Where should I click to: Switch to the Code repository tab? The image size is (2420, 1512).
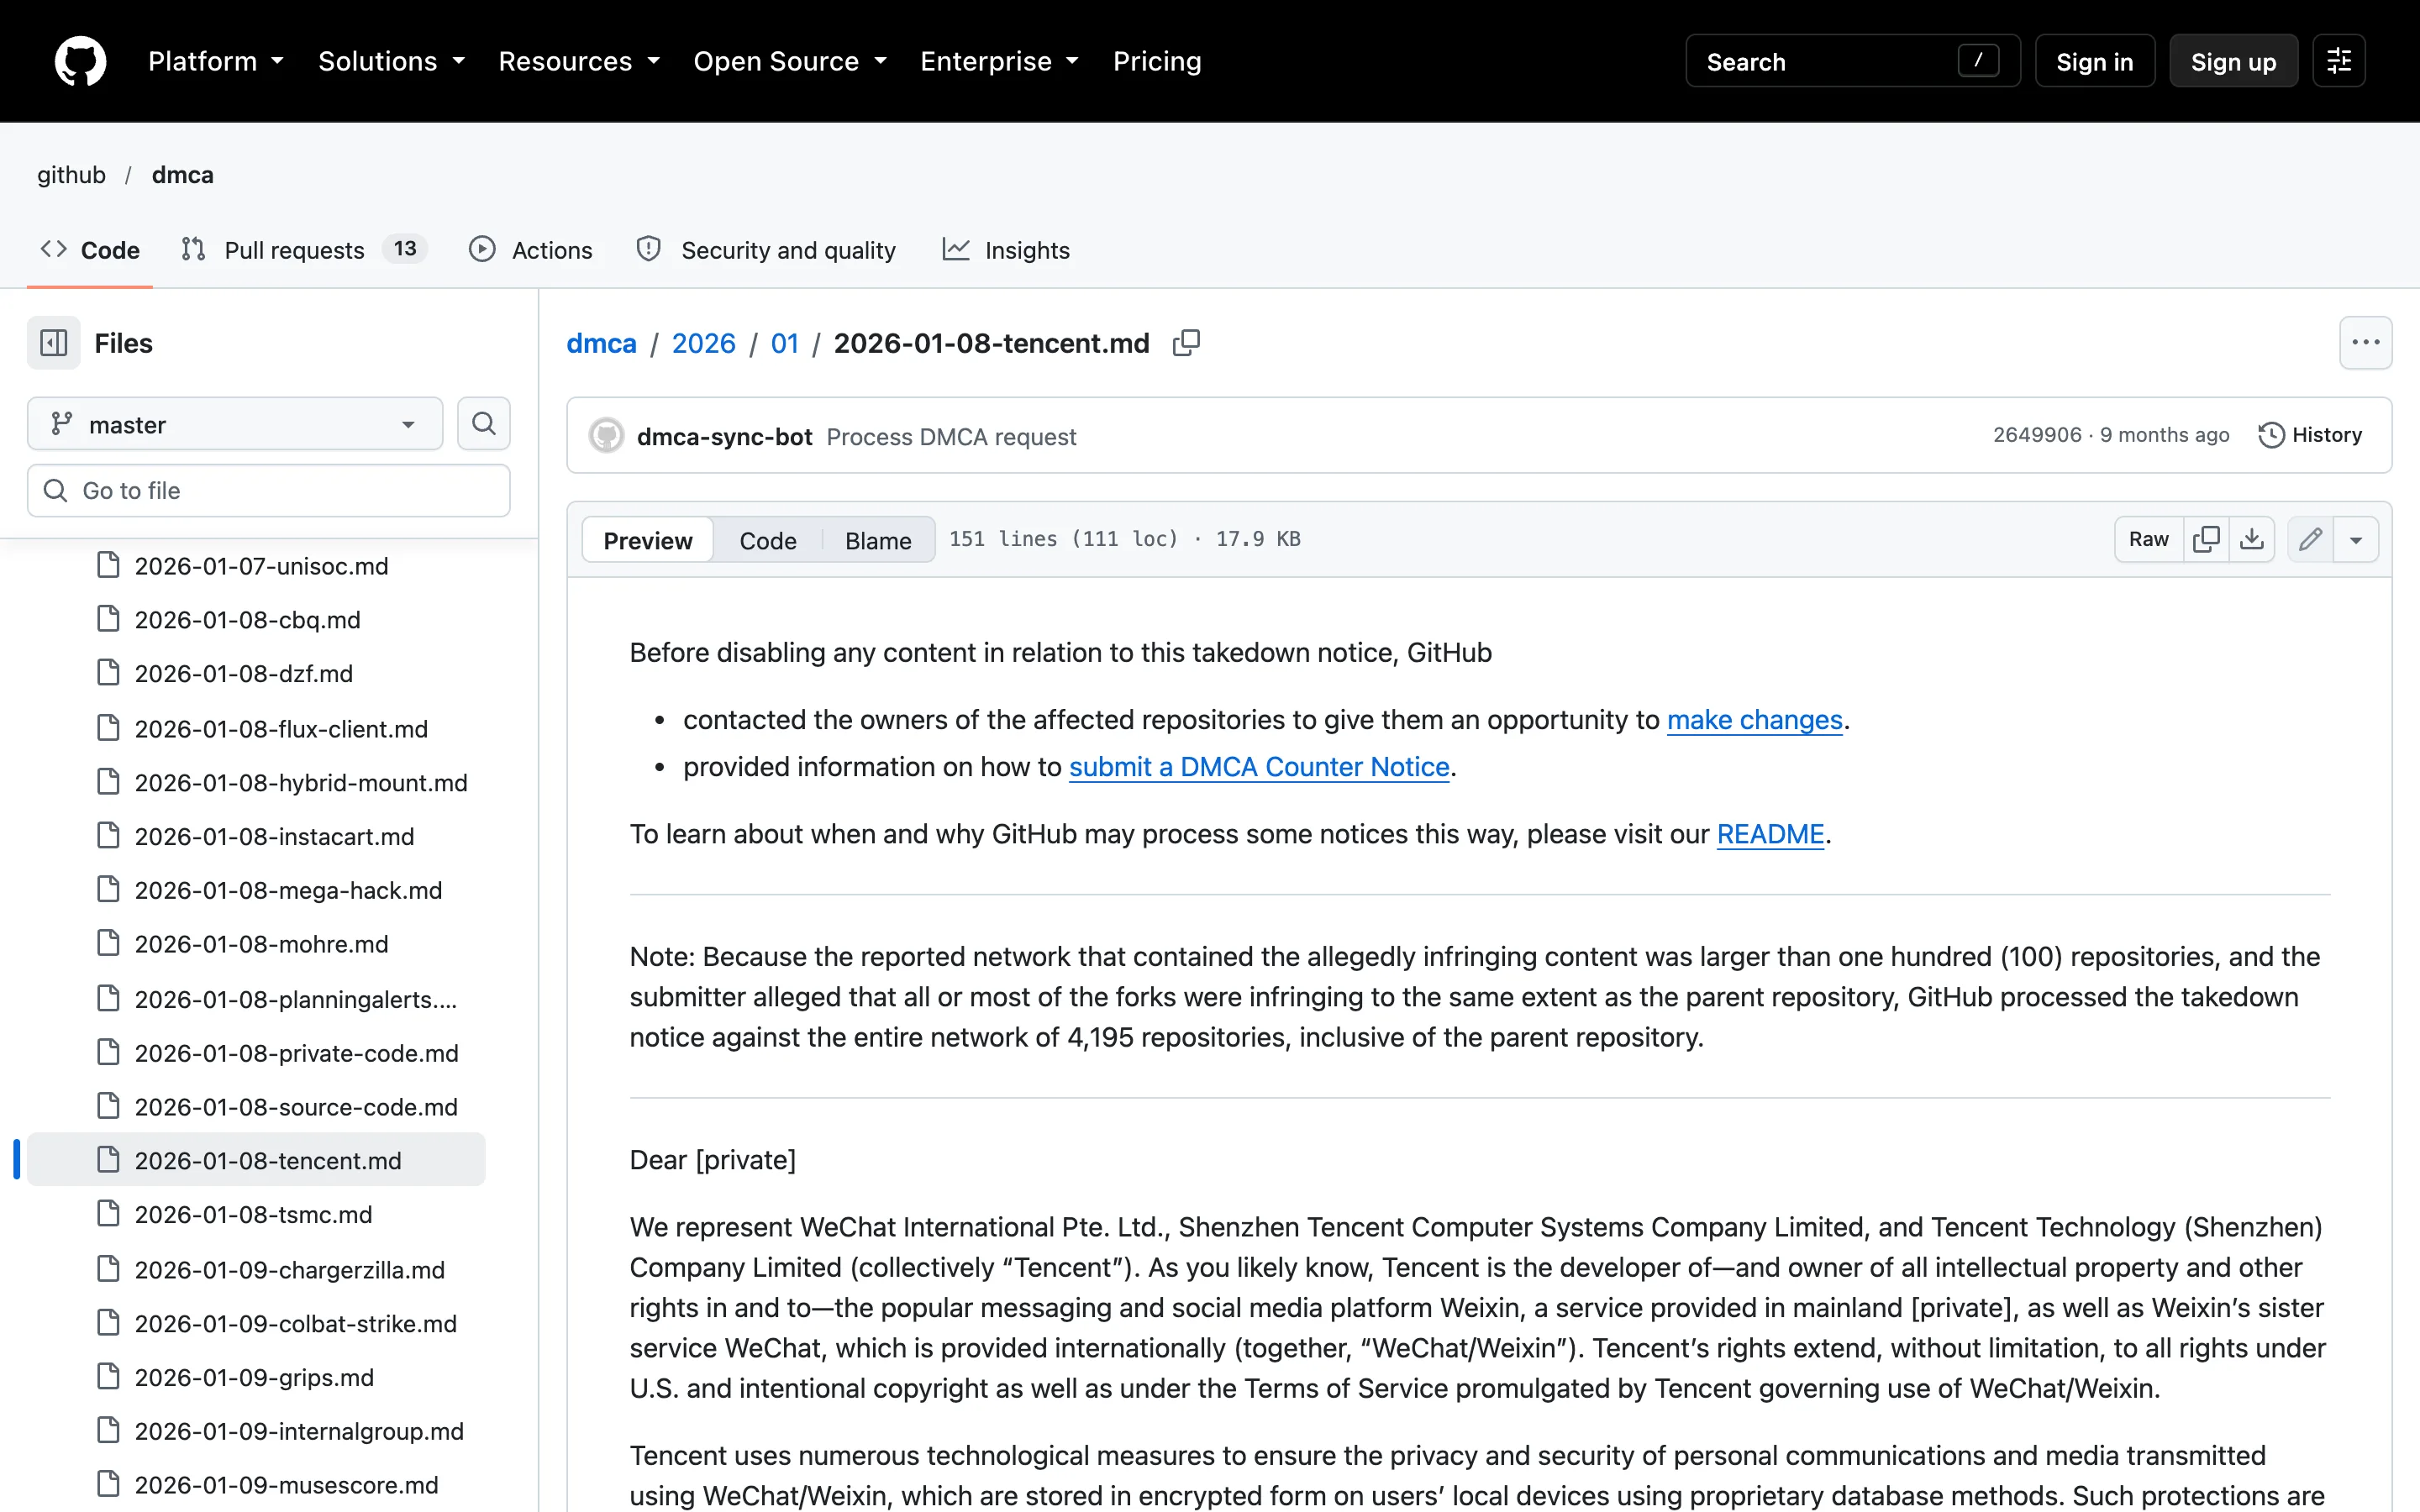point(90,250)
